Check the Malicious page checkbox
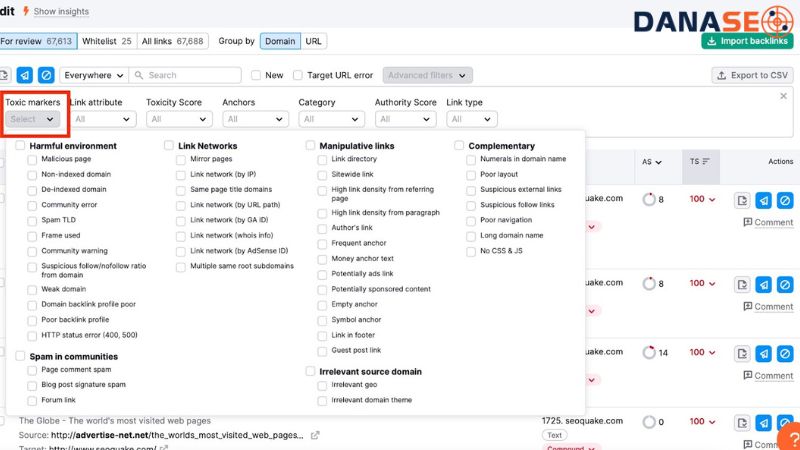This screenshot has width=800, height=450. click(x=33, y=159)
